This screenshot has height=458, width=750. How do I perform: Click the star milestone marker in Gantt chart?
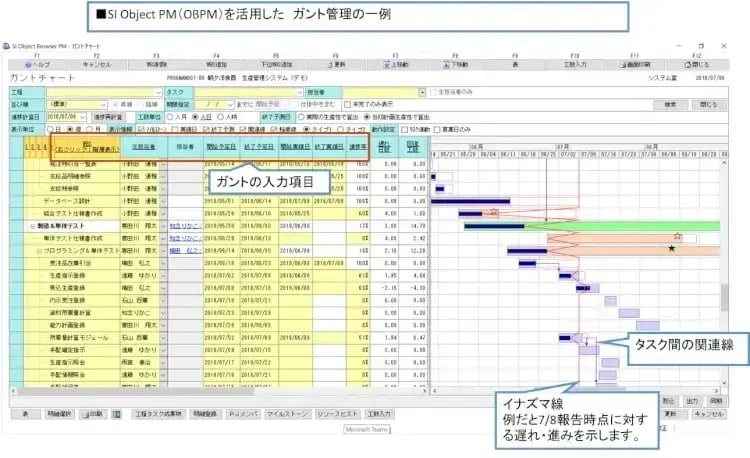pyautogui.click(x=671, y=248)
